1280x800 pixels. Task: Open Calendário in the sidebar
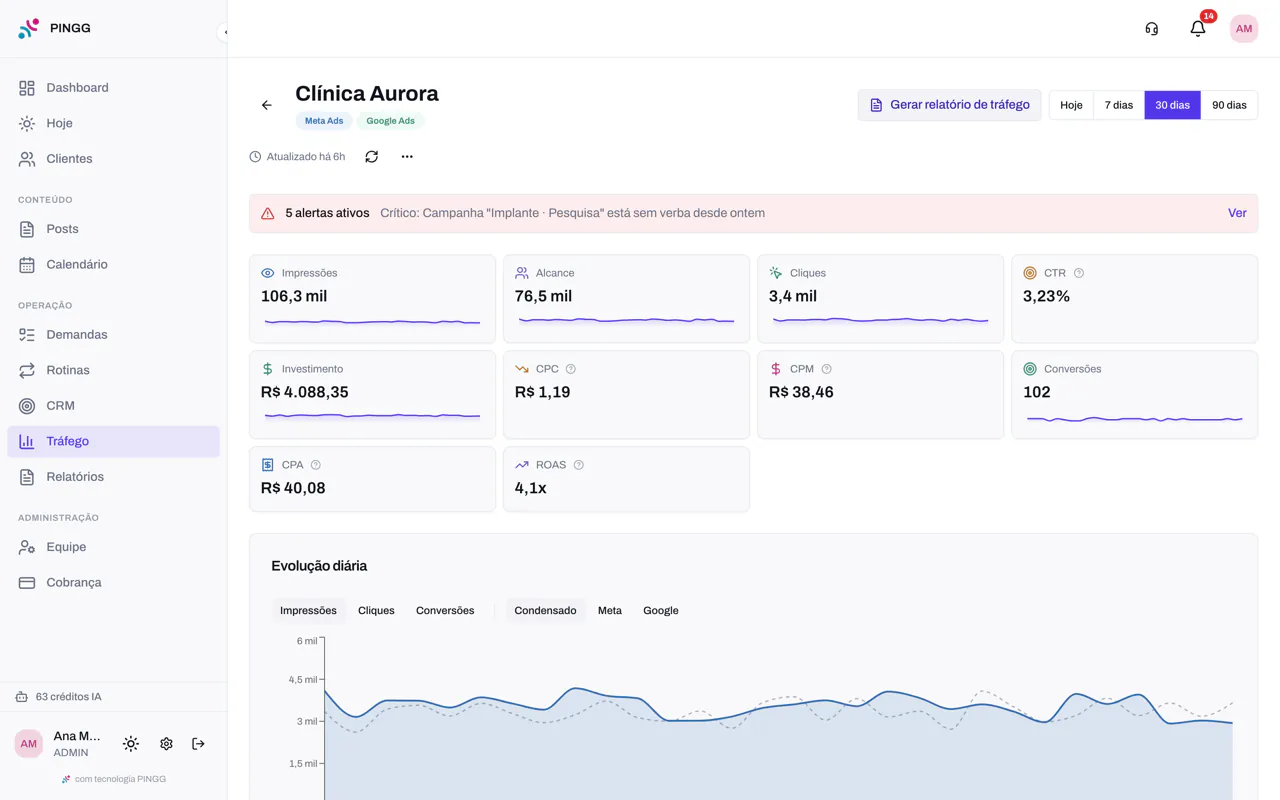114,265
